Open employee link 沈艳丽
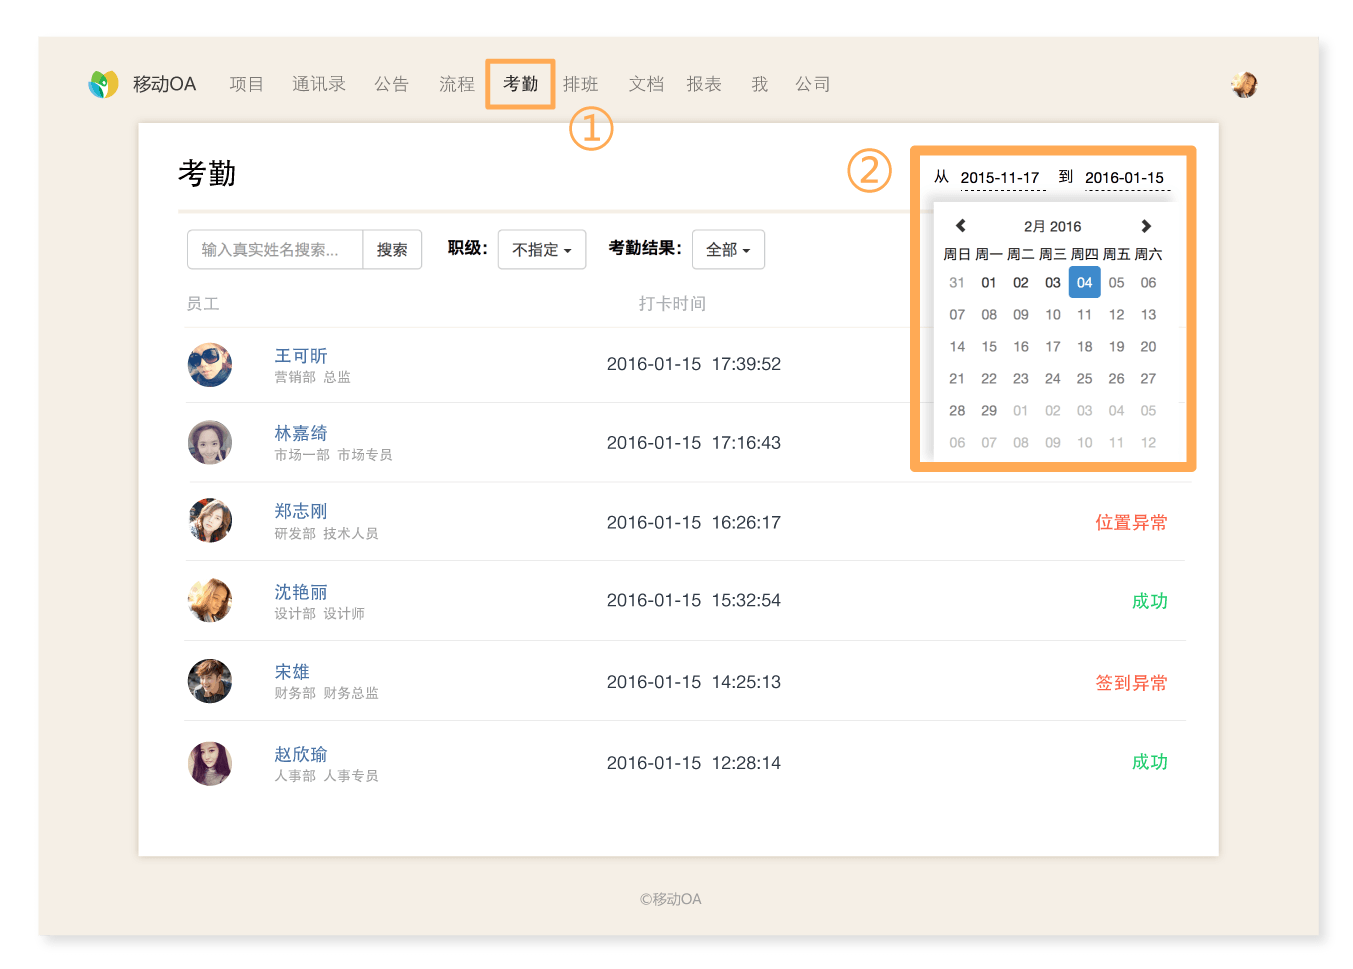Viewport: 1353px width, 969px height. click(301, 592)
